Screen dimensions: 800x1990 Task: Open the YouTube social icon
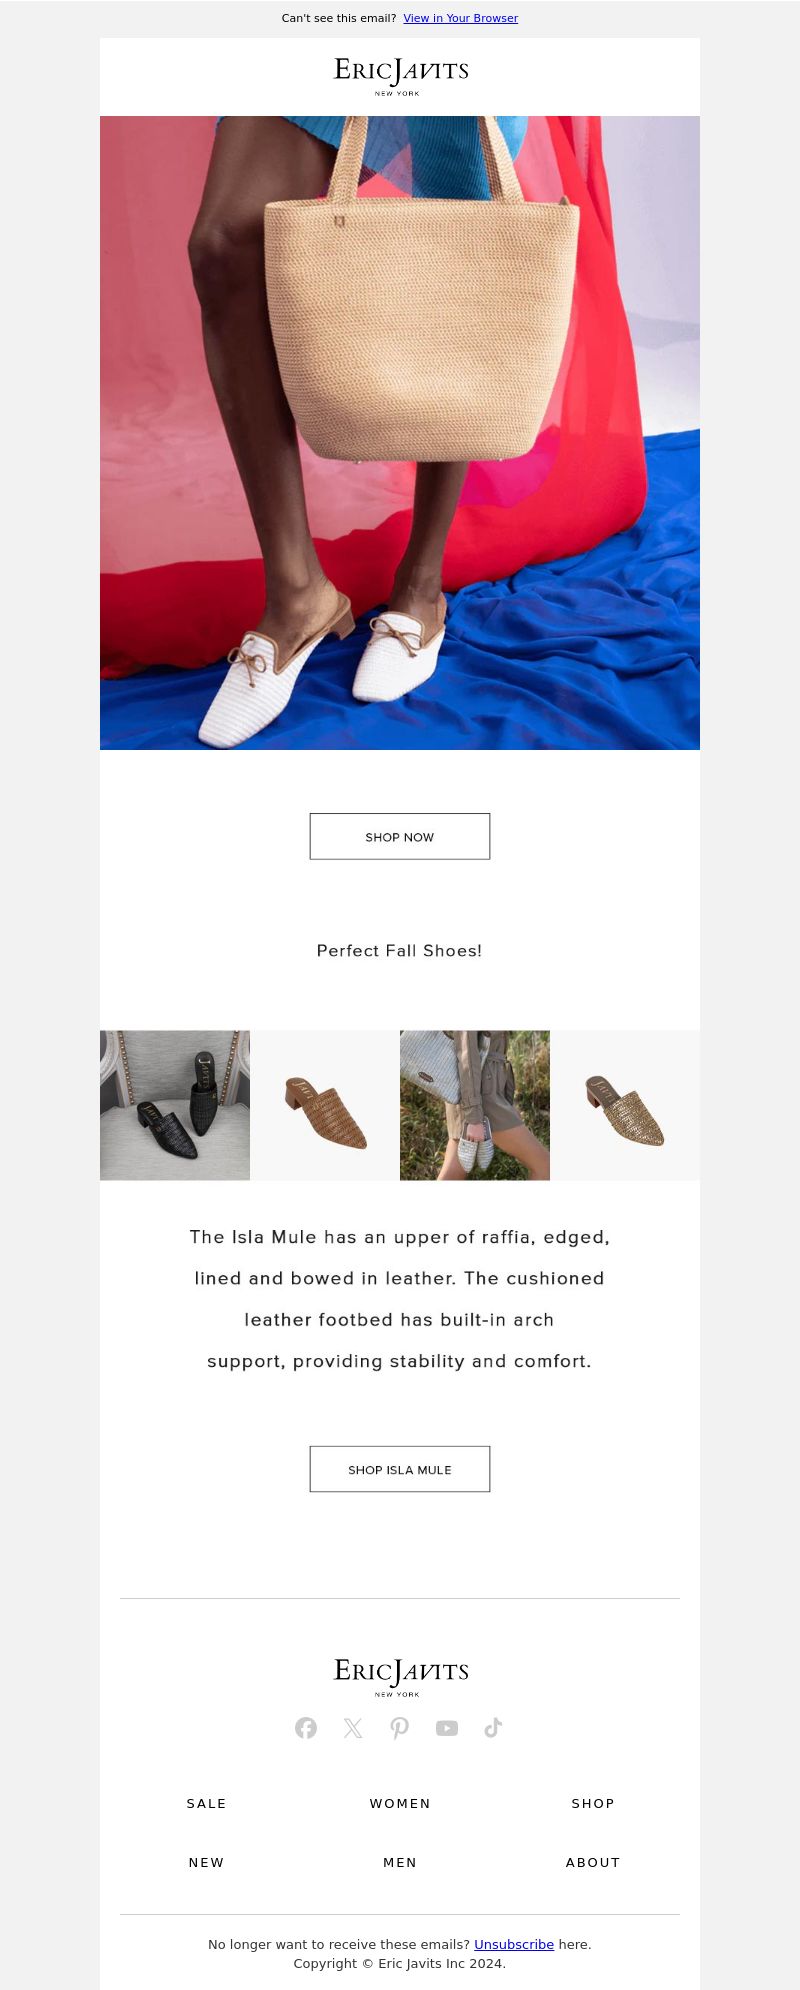[447, 1728]
